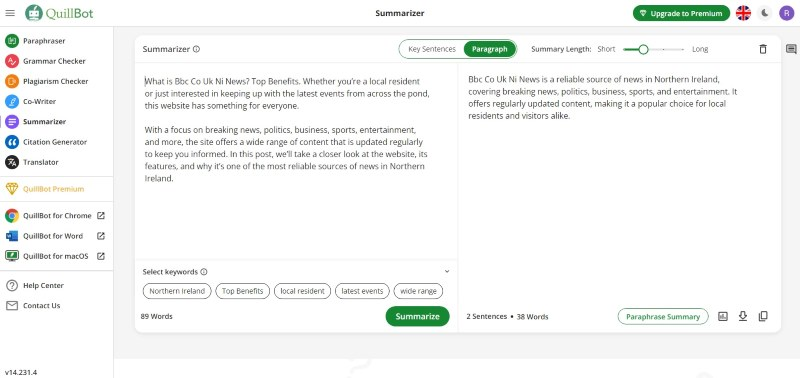Select the Paragraph mode option

pyautogui.click(x=490, y=49)
